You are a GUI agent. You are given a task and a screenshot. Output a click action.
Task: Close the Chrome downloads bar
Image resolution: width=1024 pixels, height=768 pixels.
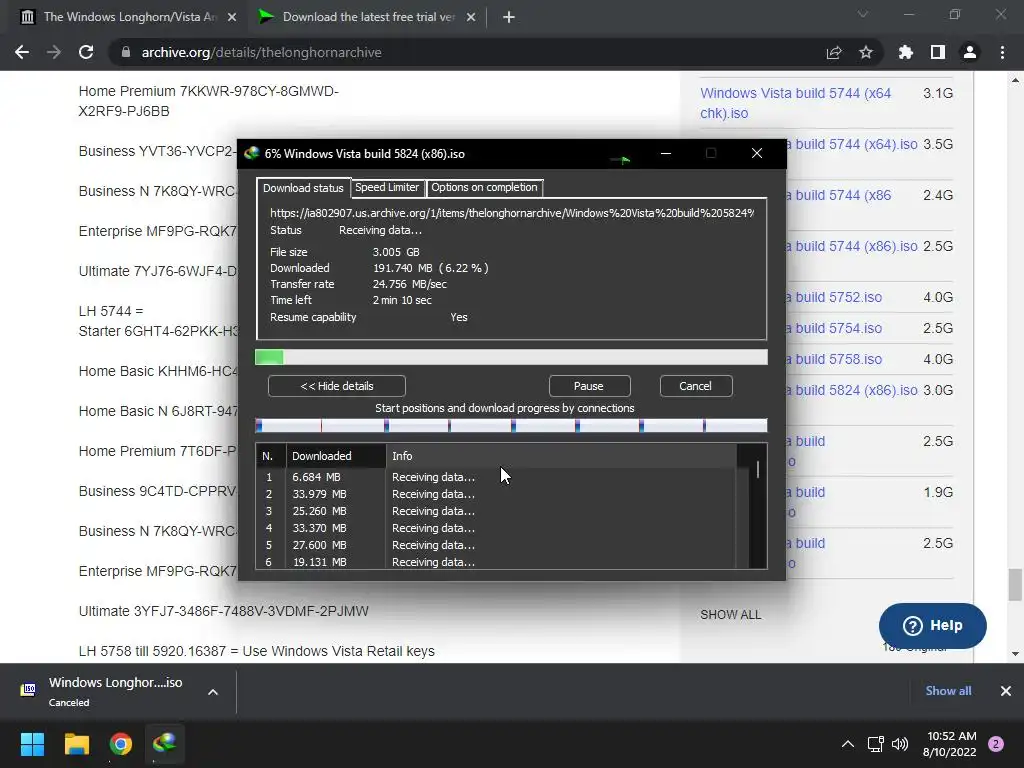click(x=1006, y=691)
